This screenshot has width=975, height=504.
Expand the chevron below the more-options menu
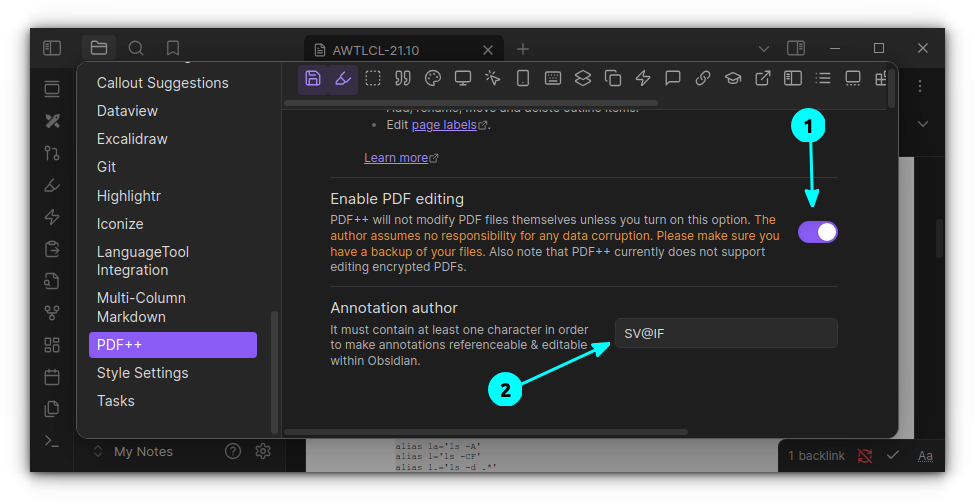[x=922, y=124]
